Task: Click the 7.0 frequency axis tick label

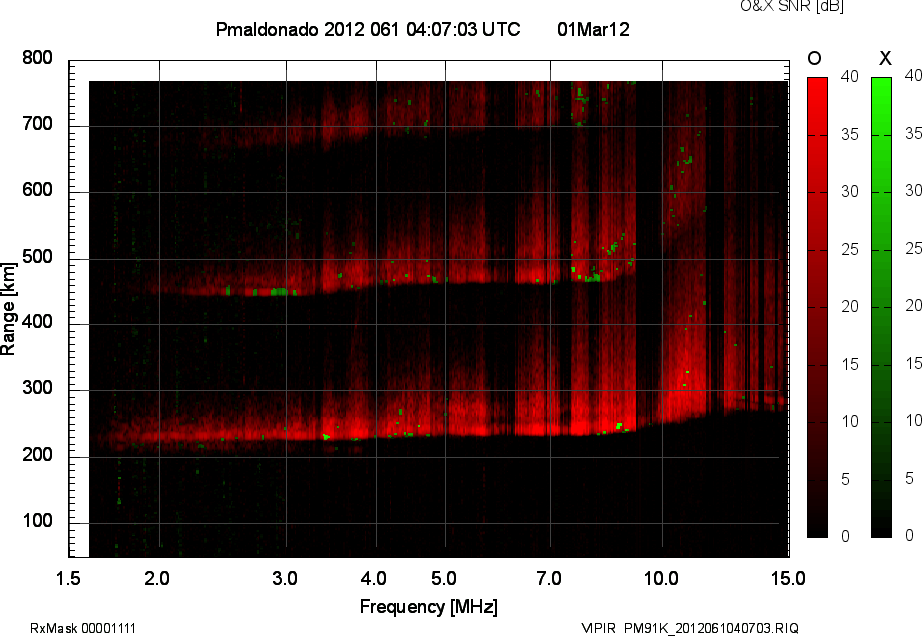Action: pos(550,578)
